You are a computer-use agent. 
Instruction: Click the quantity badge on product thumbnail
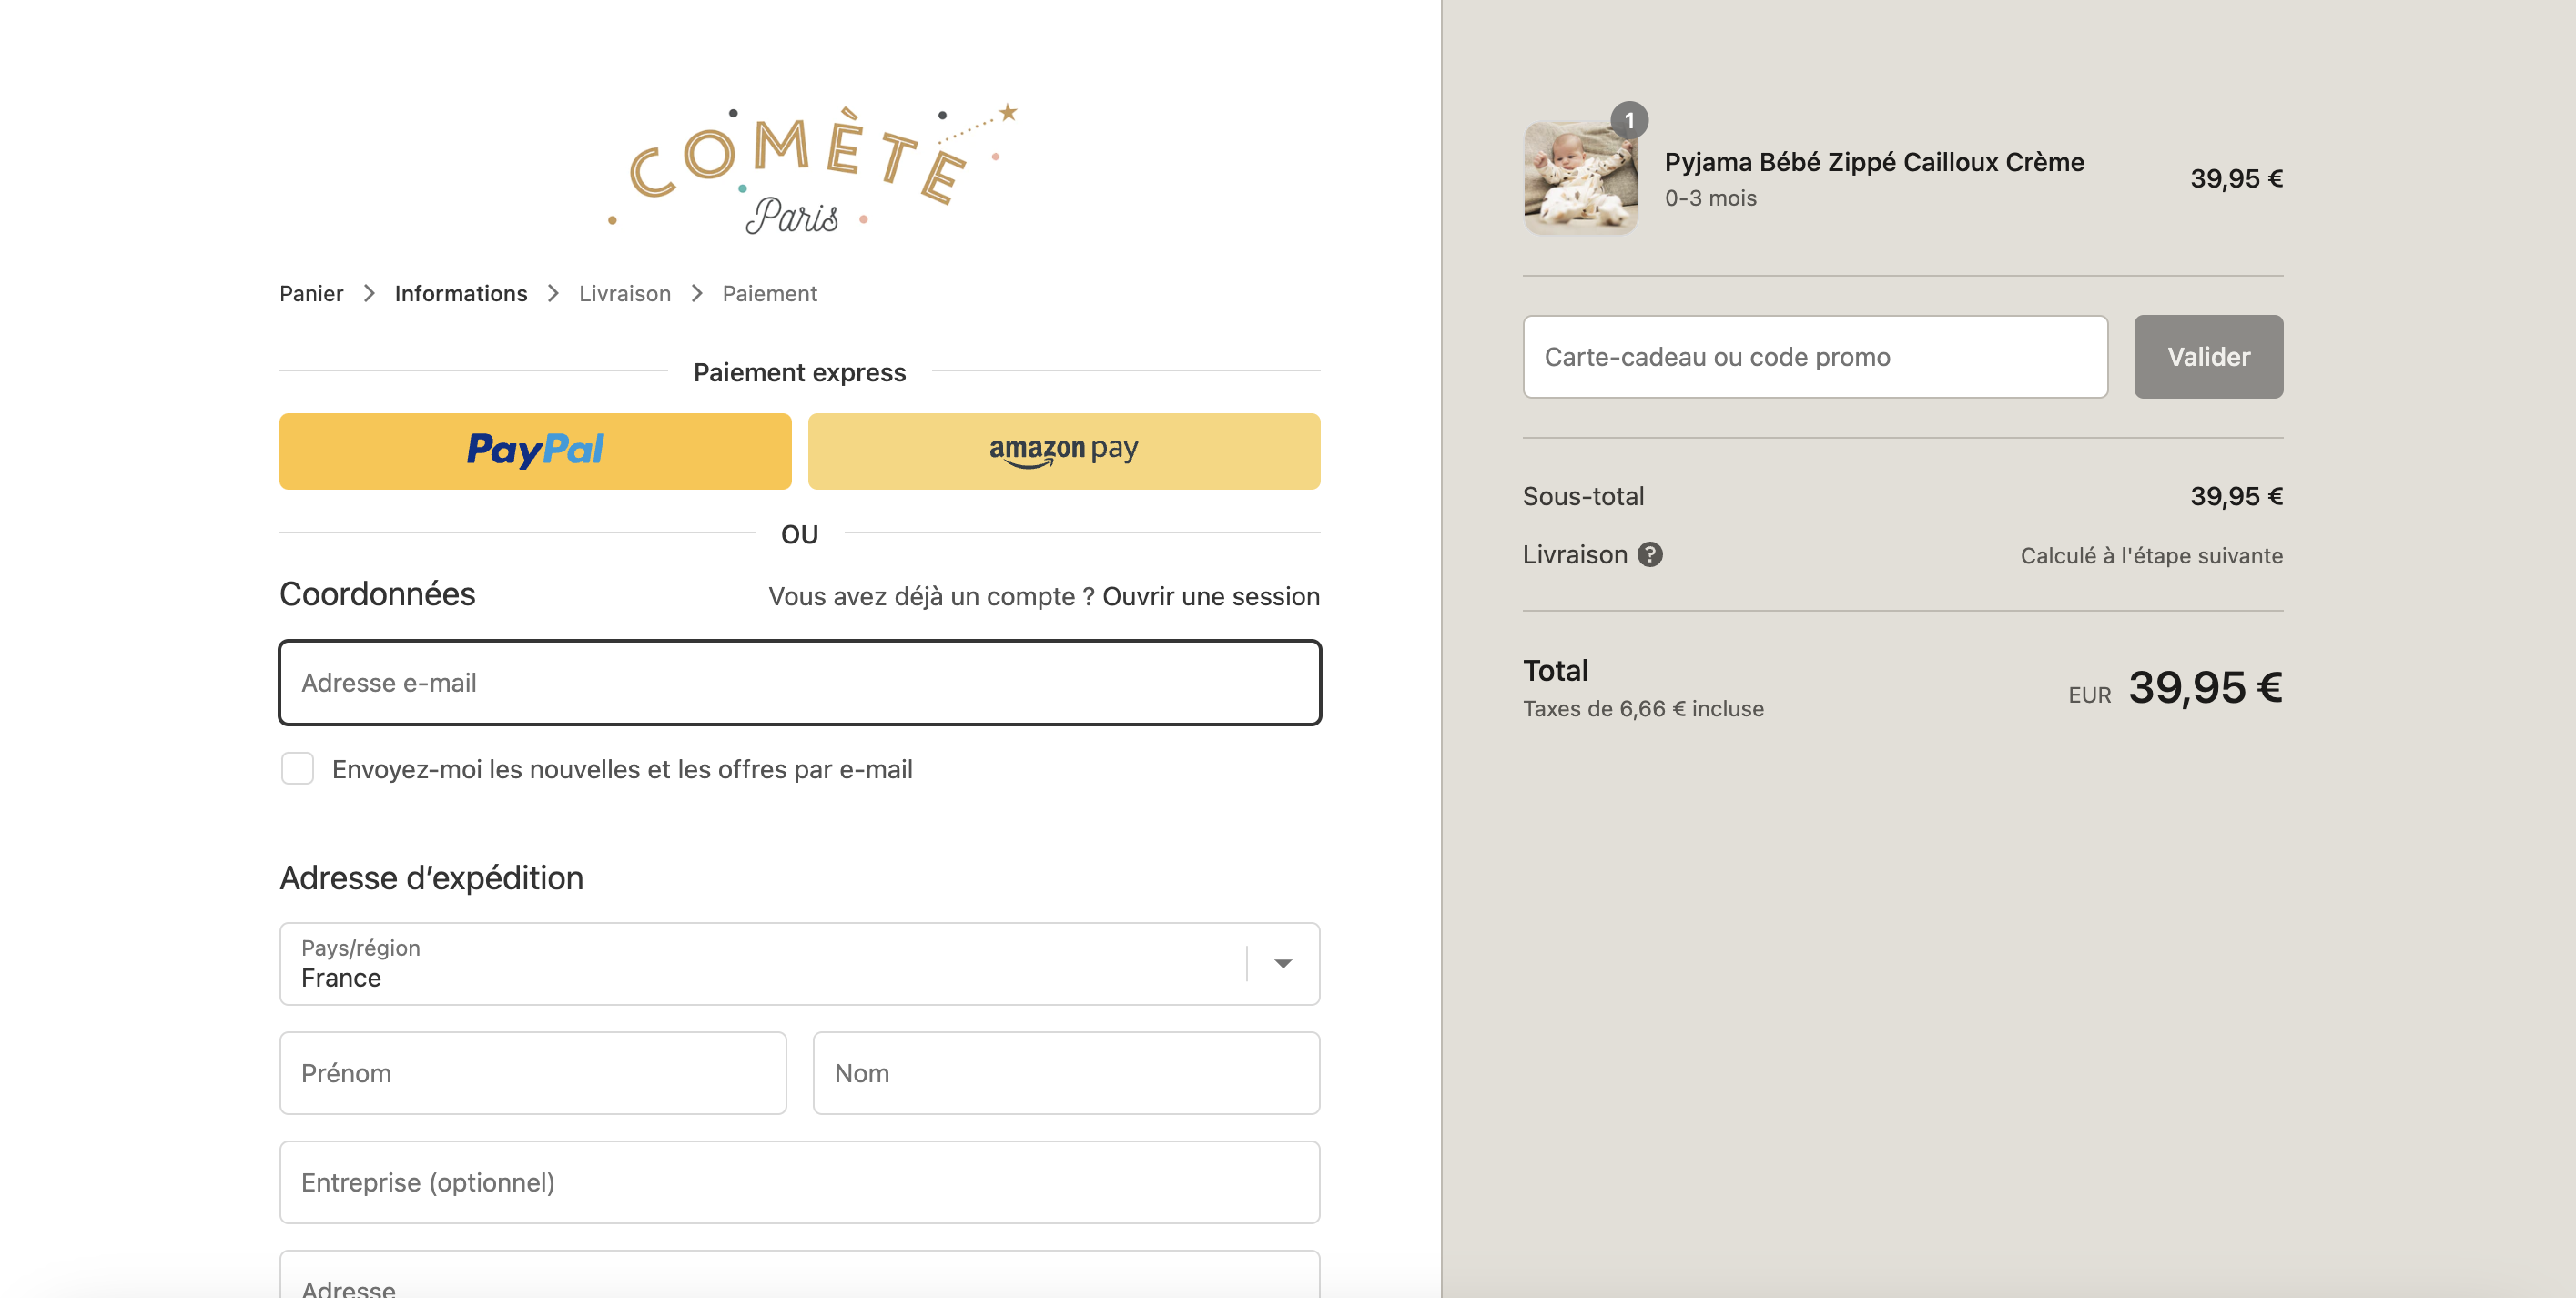tap(1629, 120)
